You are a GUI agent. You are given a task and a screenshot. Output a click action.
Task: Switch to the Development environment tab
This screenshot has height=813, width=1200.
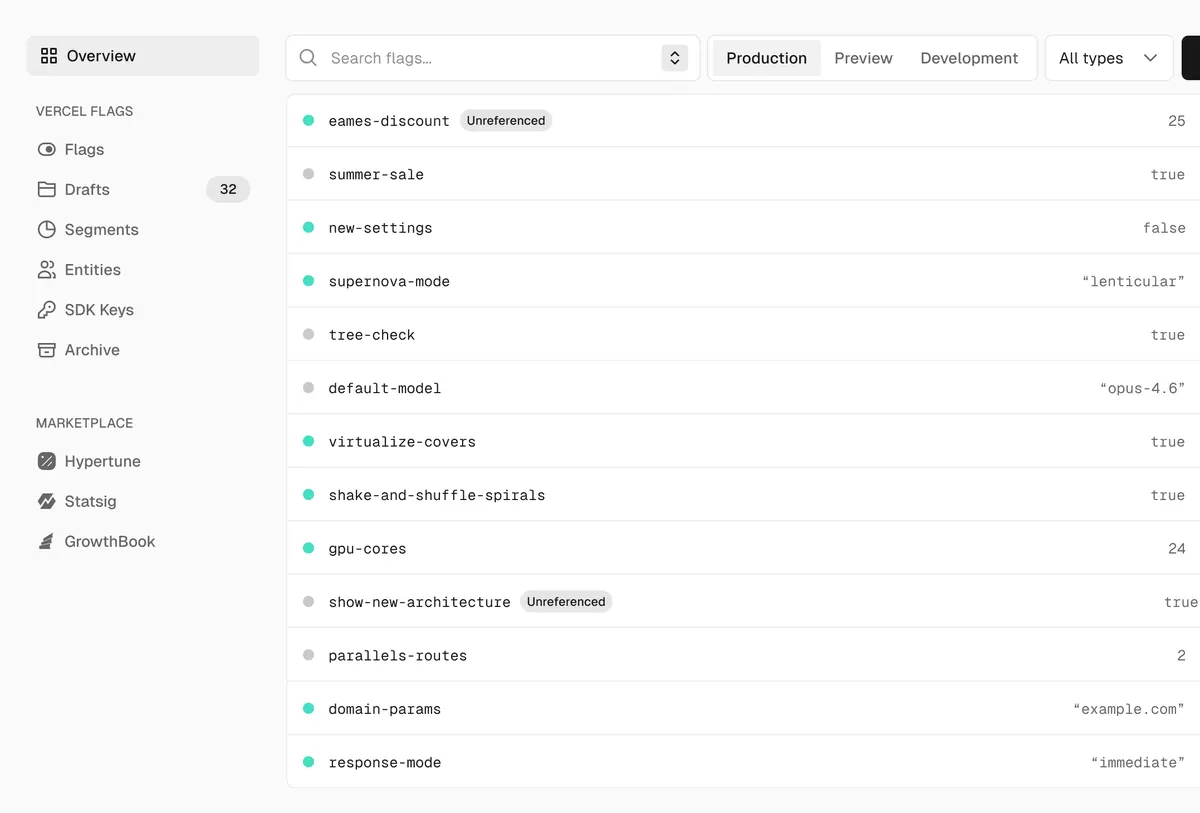[969, 58]
